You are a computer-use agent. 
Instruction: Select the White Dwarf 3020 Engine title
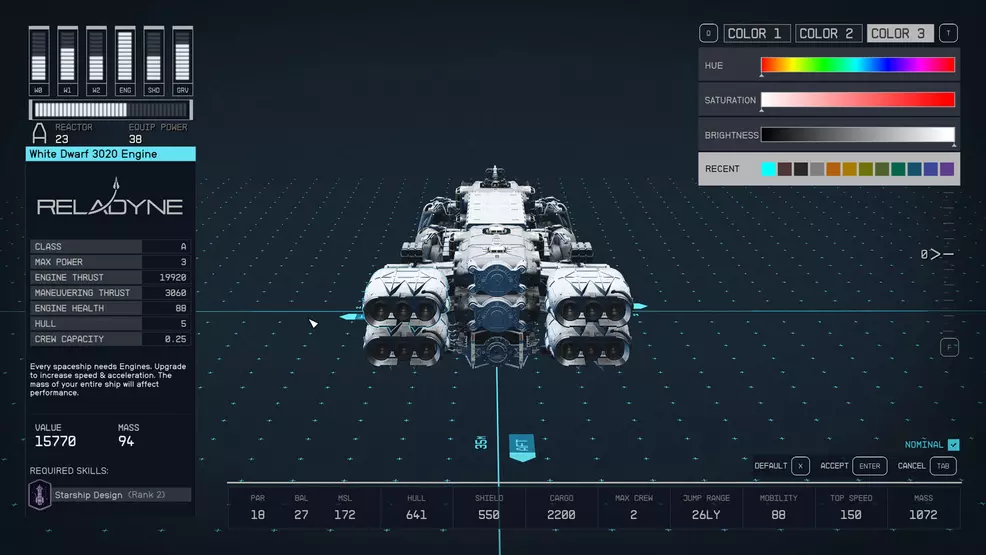coord(111,154)
